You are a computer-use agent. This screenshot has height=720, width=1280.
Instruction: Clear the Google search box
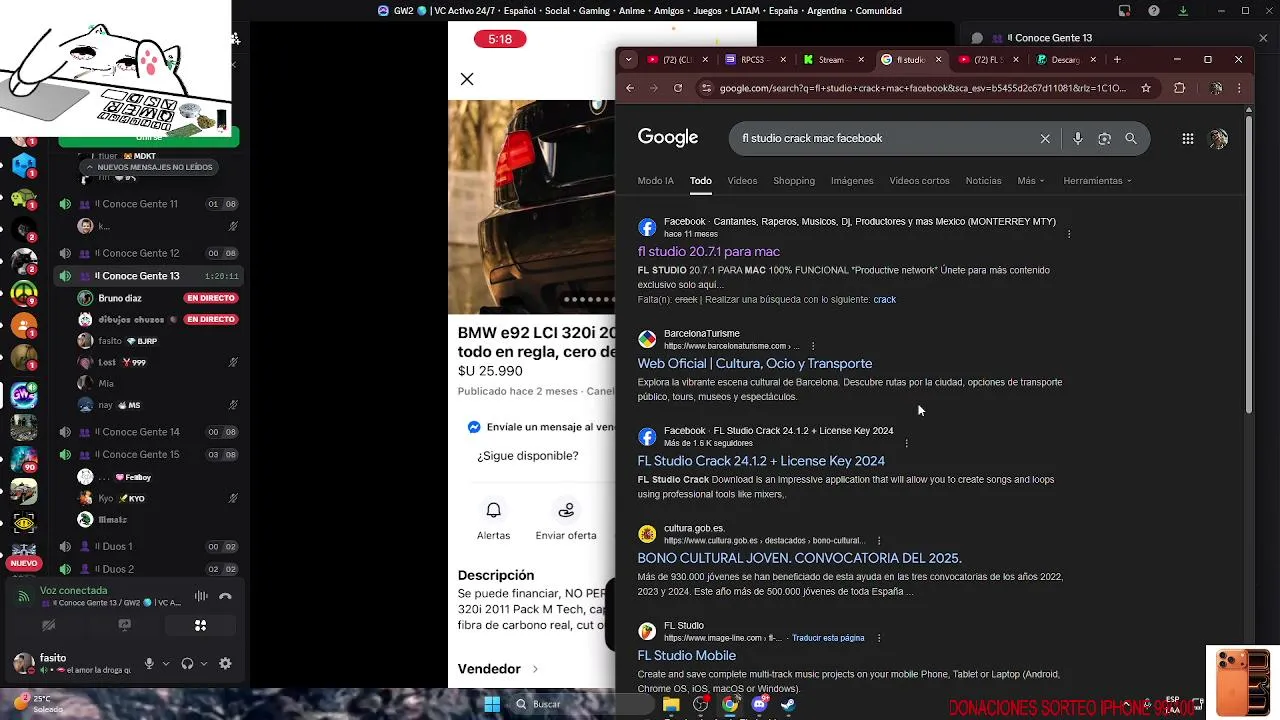coord(1045,139)
